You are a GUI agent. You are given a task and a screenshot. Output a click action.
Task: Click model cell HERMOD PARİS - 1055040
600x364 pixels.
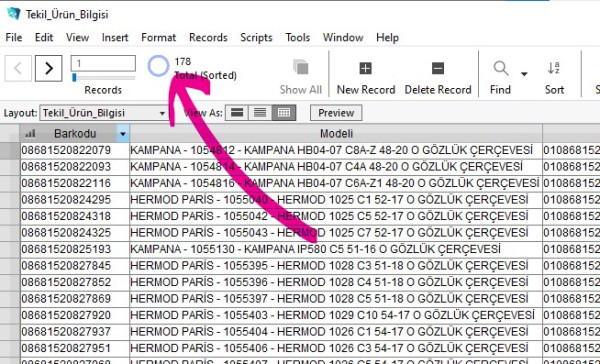click(x=336, y=199)
